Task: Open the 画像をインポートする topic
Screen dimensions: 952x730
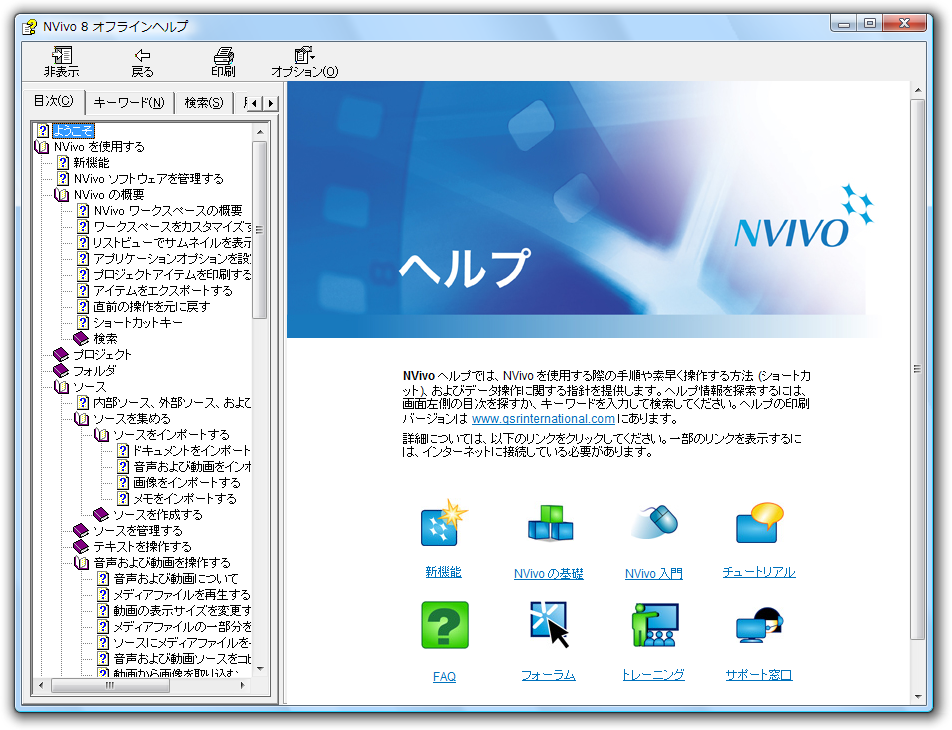Action: coord(187,483)
